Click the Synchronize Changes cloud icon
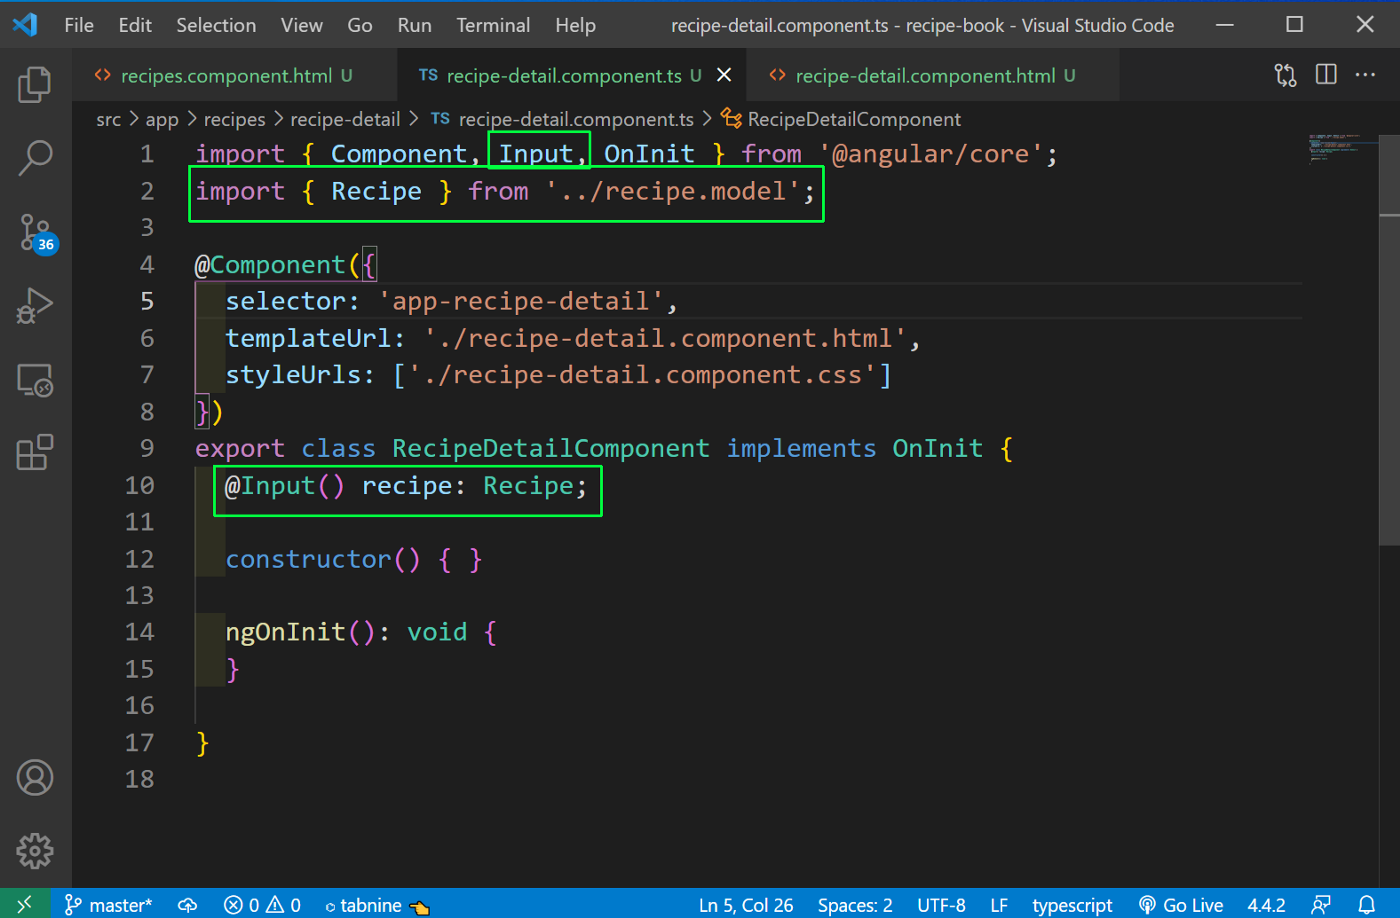The image size is (1400, 918). coord(187,904)
